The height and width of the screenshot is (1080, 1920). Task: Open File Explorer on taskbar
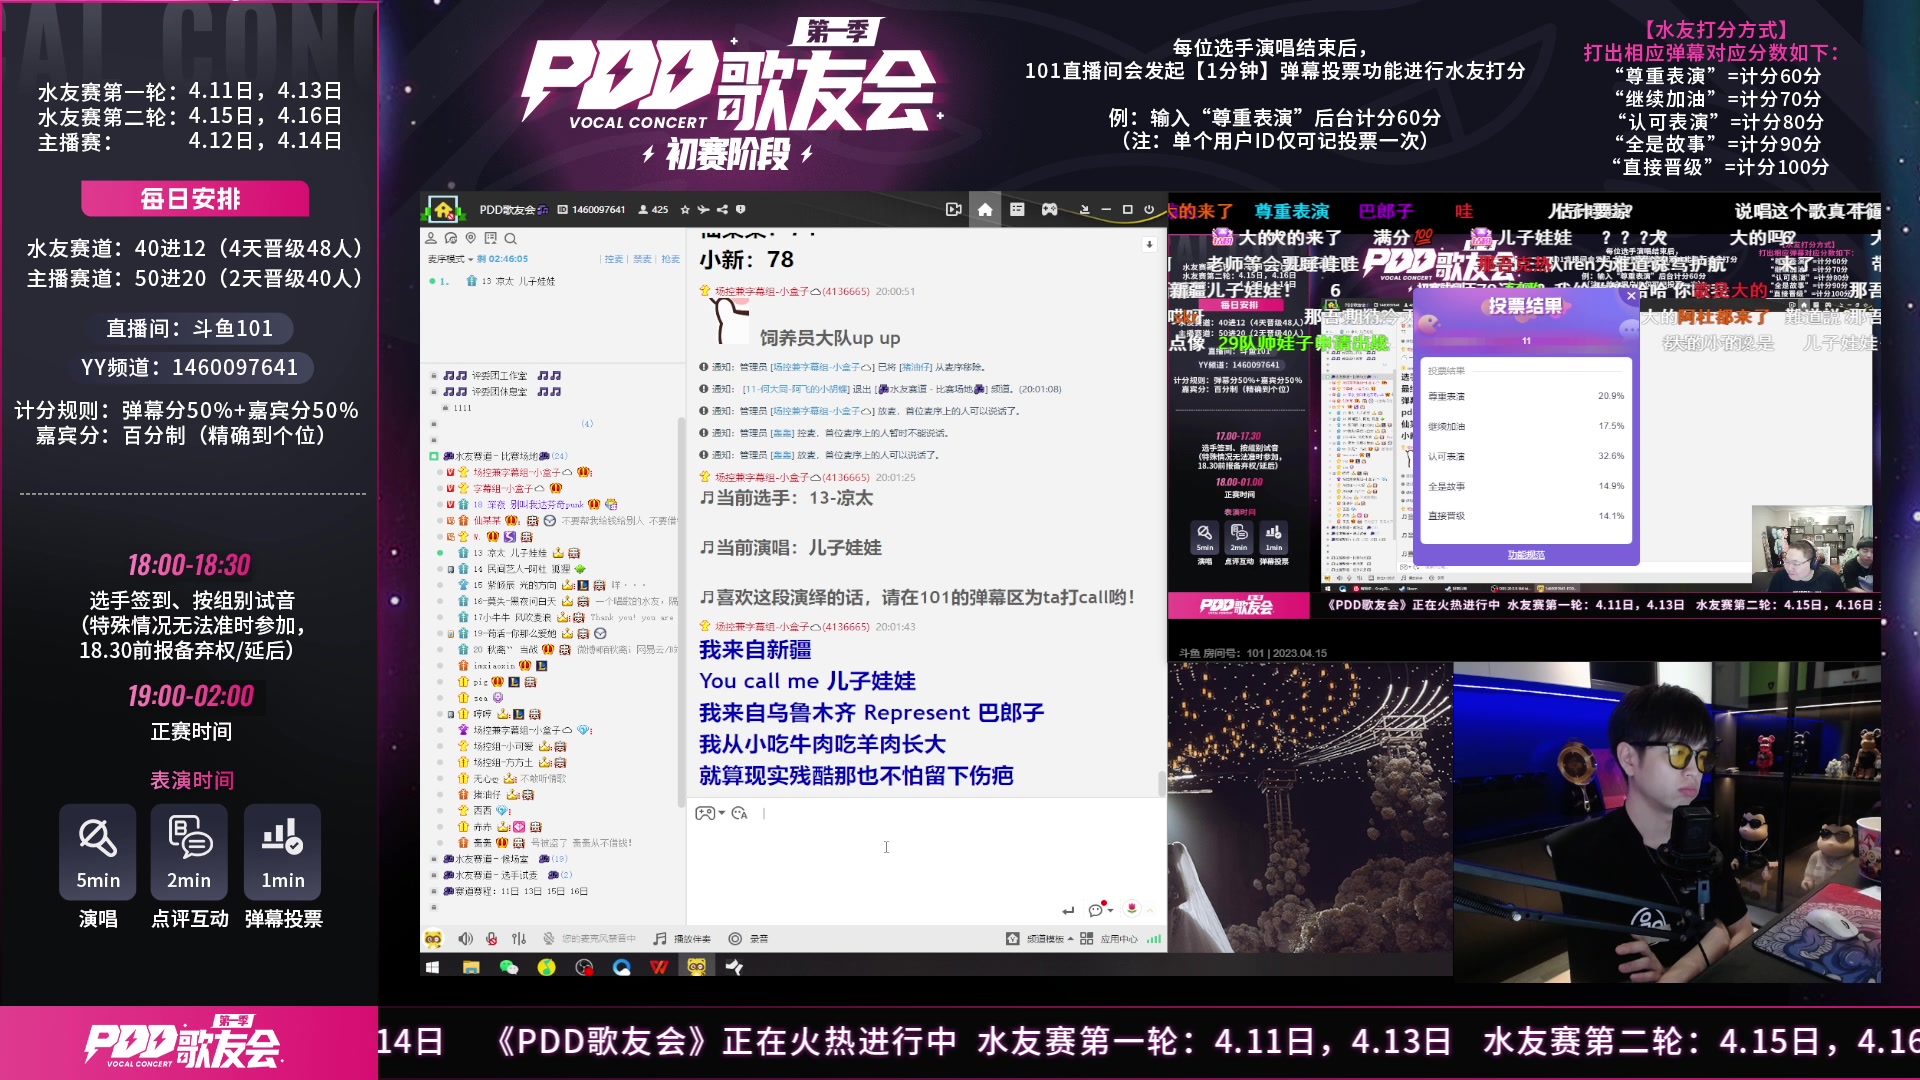471,967
